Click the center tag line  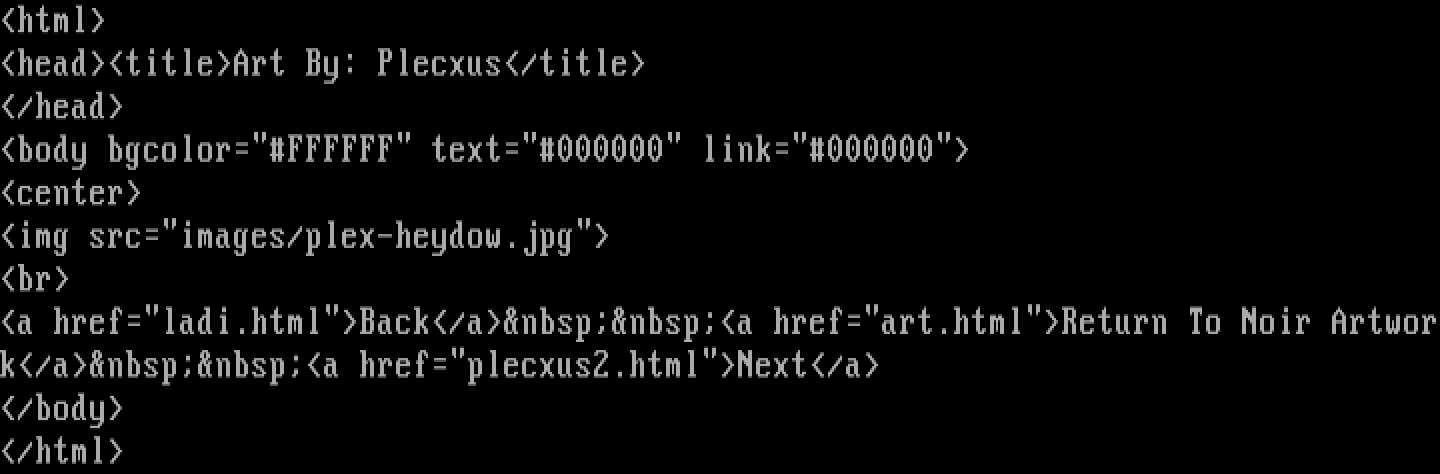tap(71, 193)
